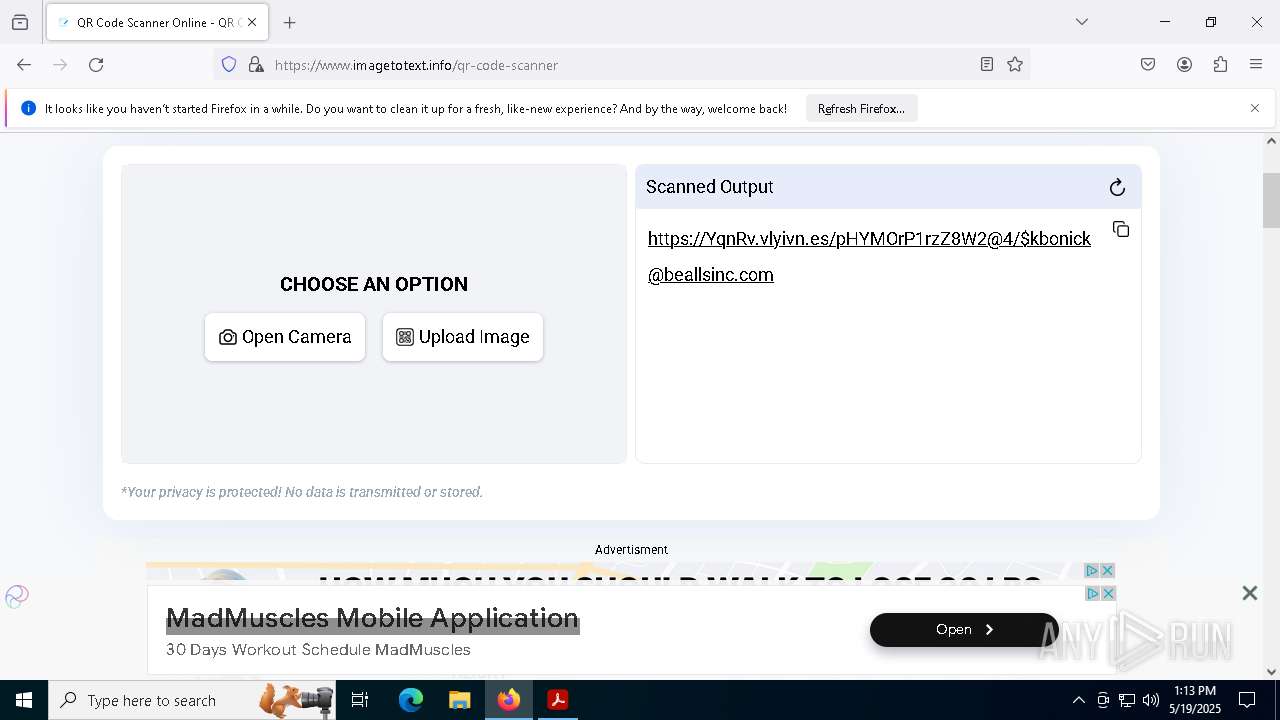Open the MadMuscles ad button
This screenshot has width=1280, height=720.
(964, 629)
